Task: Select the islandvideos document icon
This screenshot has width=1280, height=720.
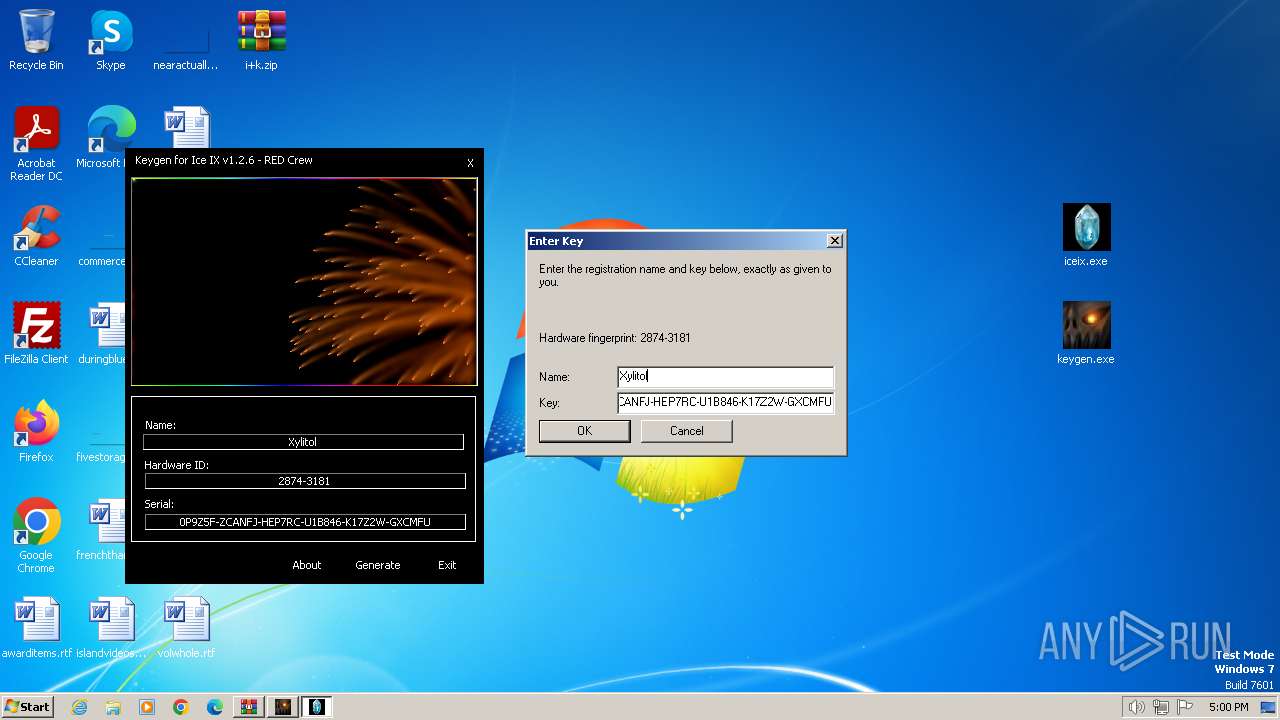Action: pyautogui.click(x=110, y=628)
